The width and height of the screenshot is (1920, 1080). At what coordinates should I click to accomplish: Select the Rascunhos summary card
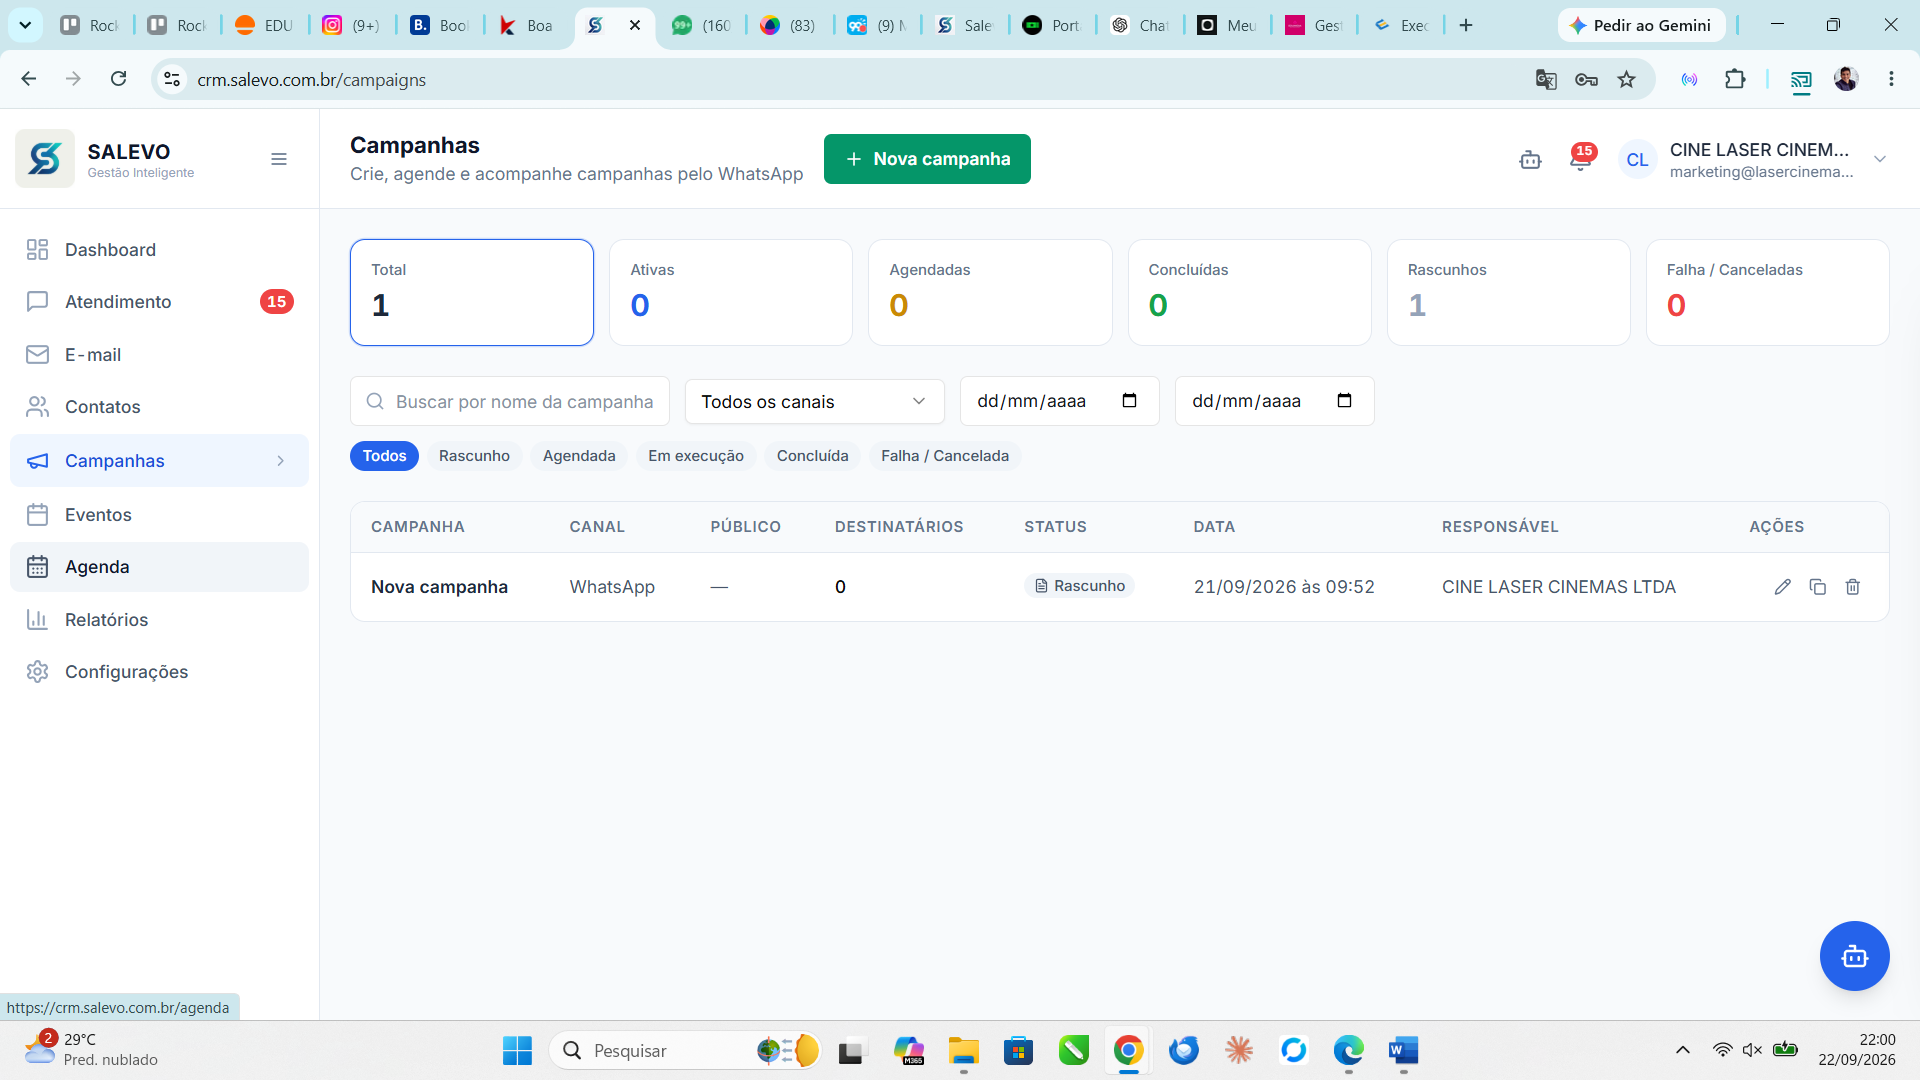[x=1508, y=292]
